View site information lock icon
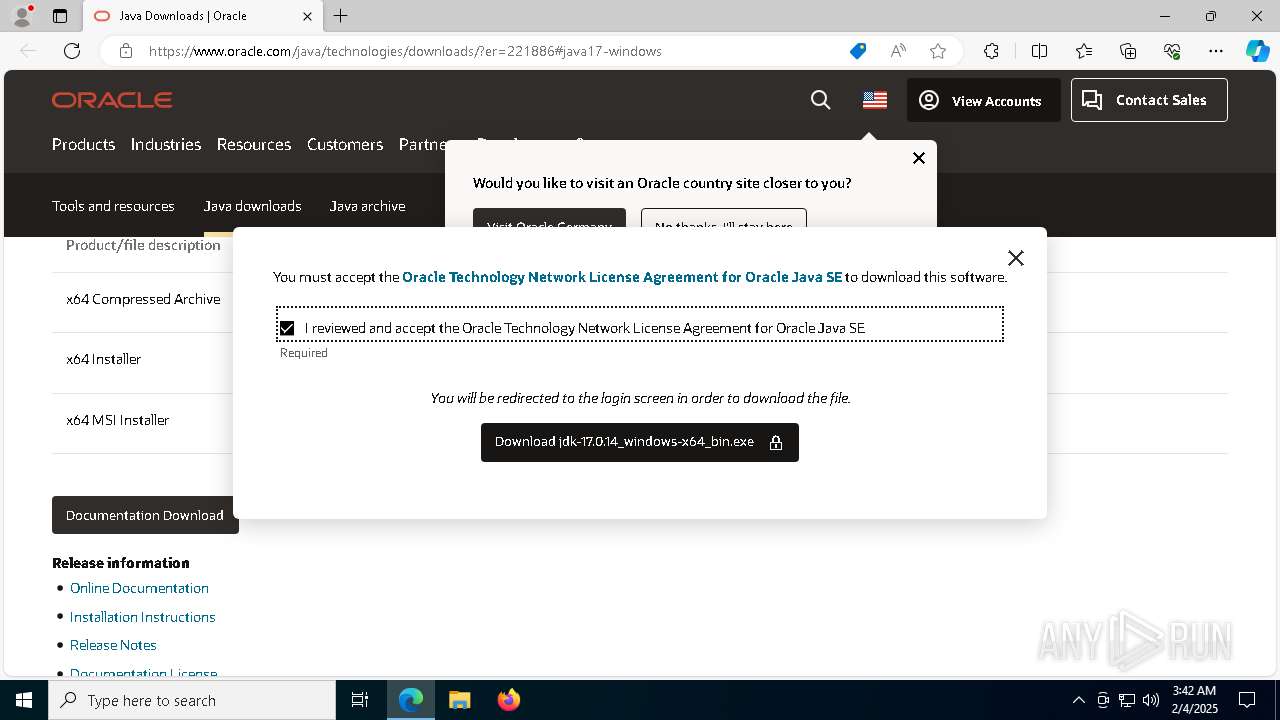 tap(126, 51)
